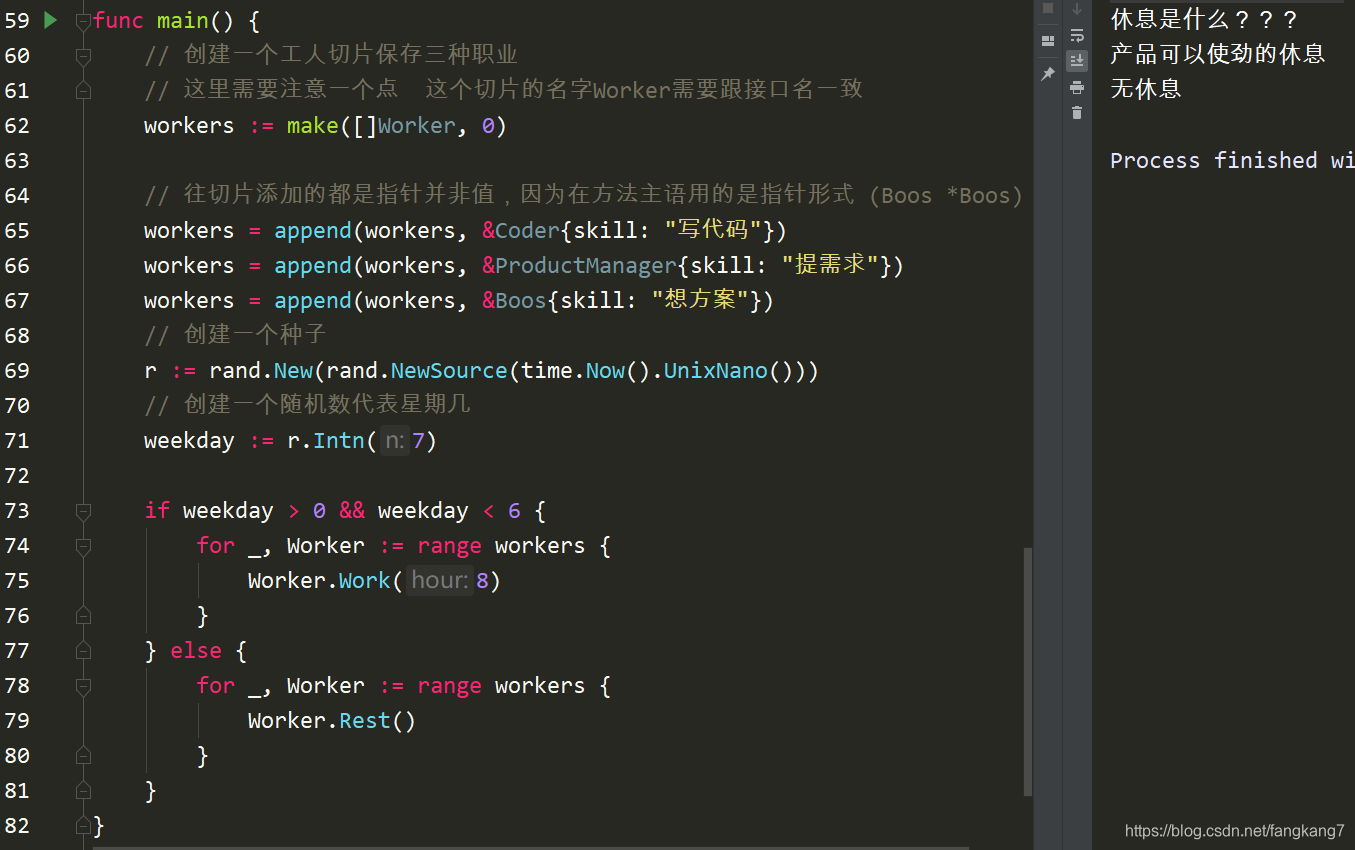Click the editor's vertical scrollbar thumb
The image size is (1355, 850).
[1028, 672]
